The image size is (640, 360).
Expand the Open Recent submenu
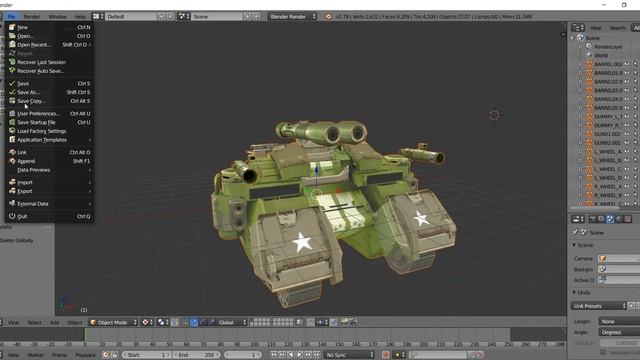(49, 44)
